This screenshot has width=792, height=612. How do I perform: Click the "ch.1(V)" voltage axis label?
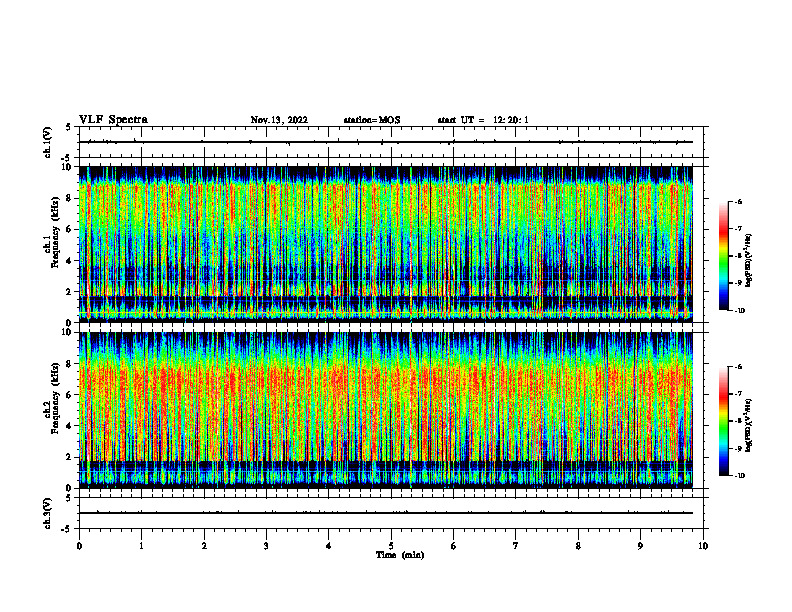point(47,142)
